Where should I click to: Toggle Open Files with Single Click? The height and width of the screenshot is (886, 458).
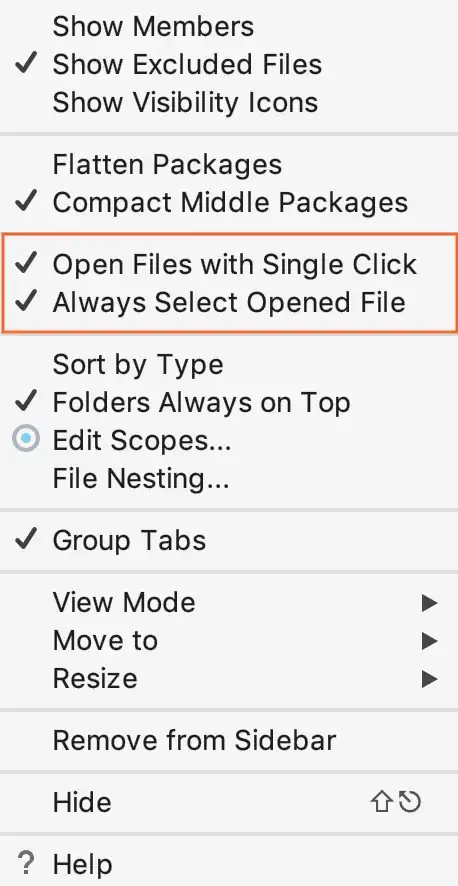[x=229, y=264]
